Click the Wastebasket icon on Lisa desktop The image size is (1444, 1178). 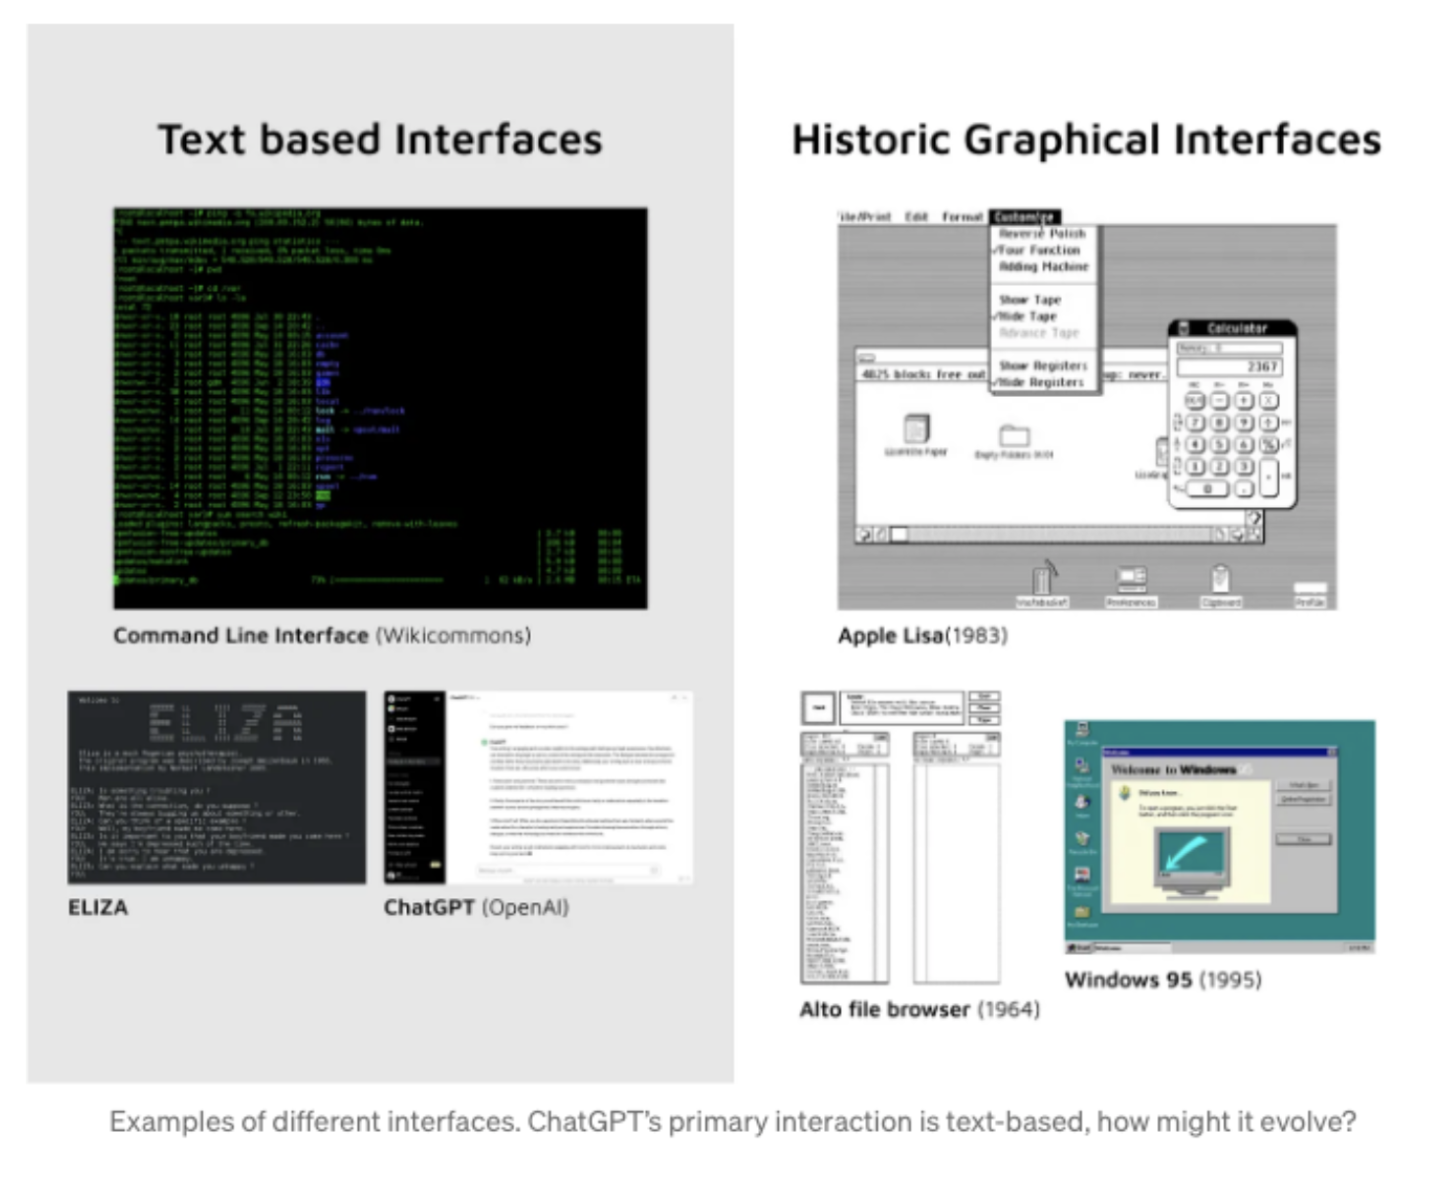[1042, 580]
